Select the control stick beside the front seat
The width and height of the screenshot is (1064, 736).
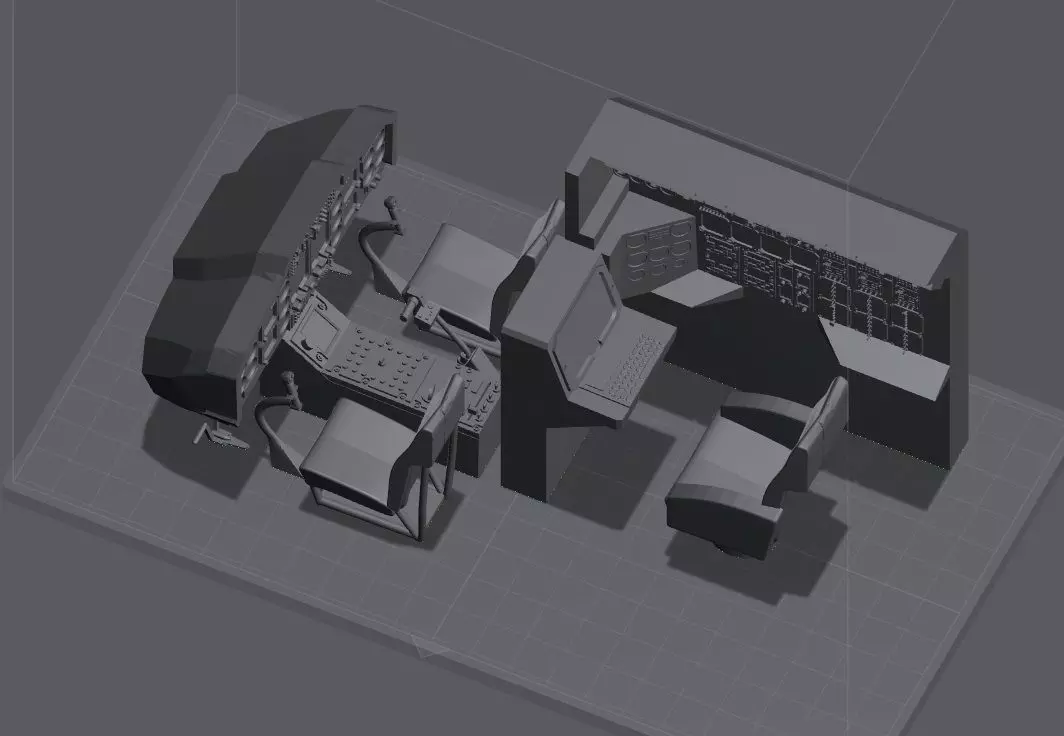pyautogui.click(x=277, y=414)
